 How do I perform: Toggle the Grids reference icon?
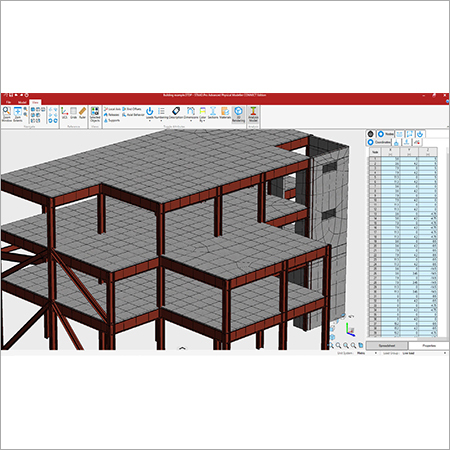73,113
